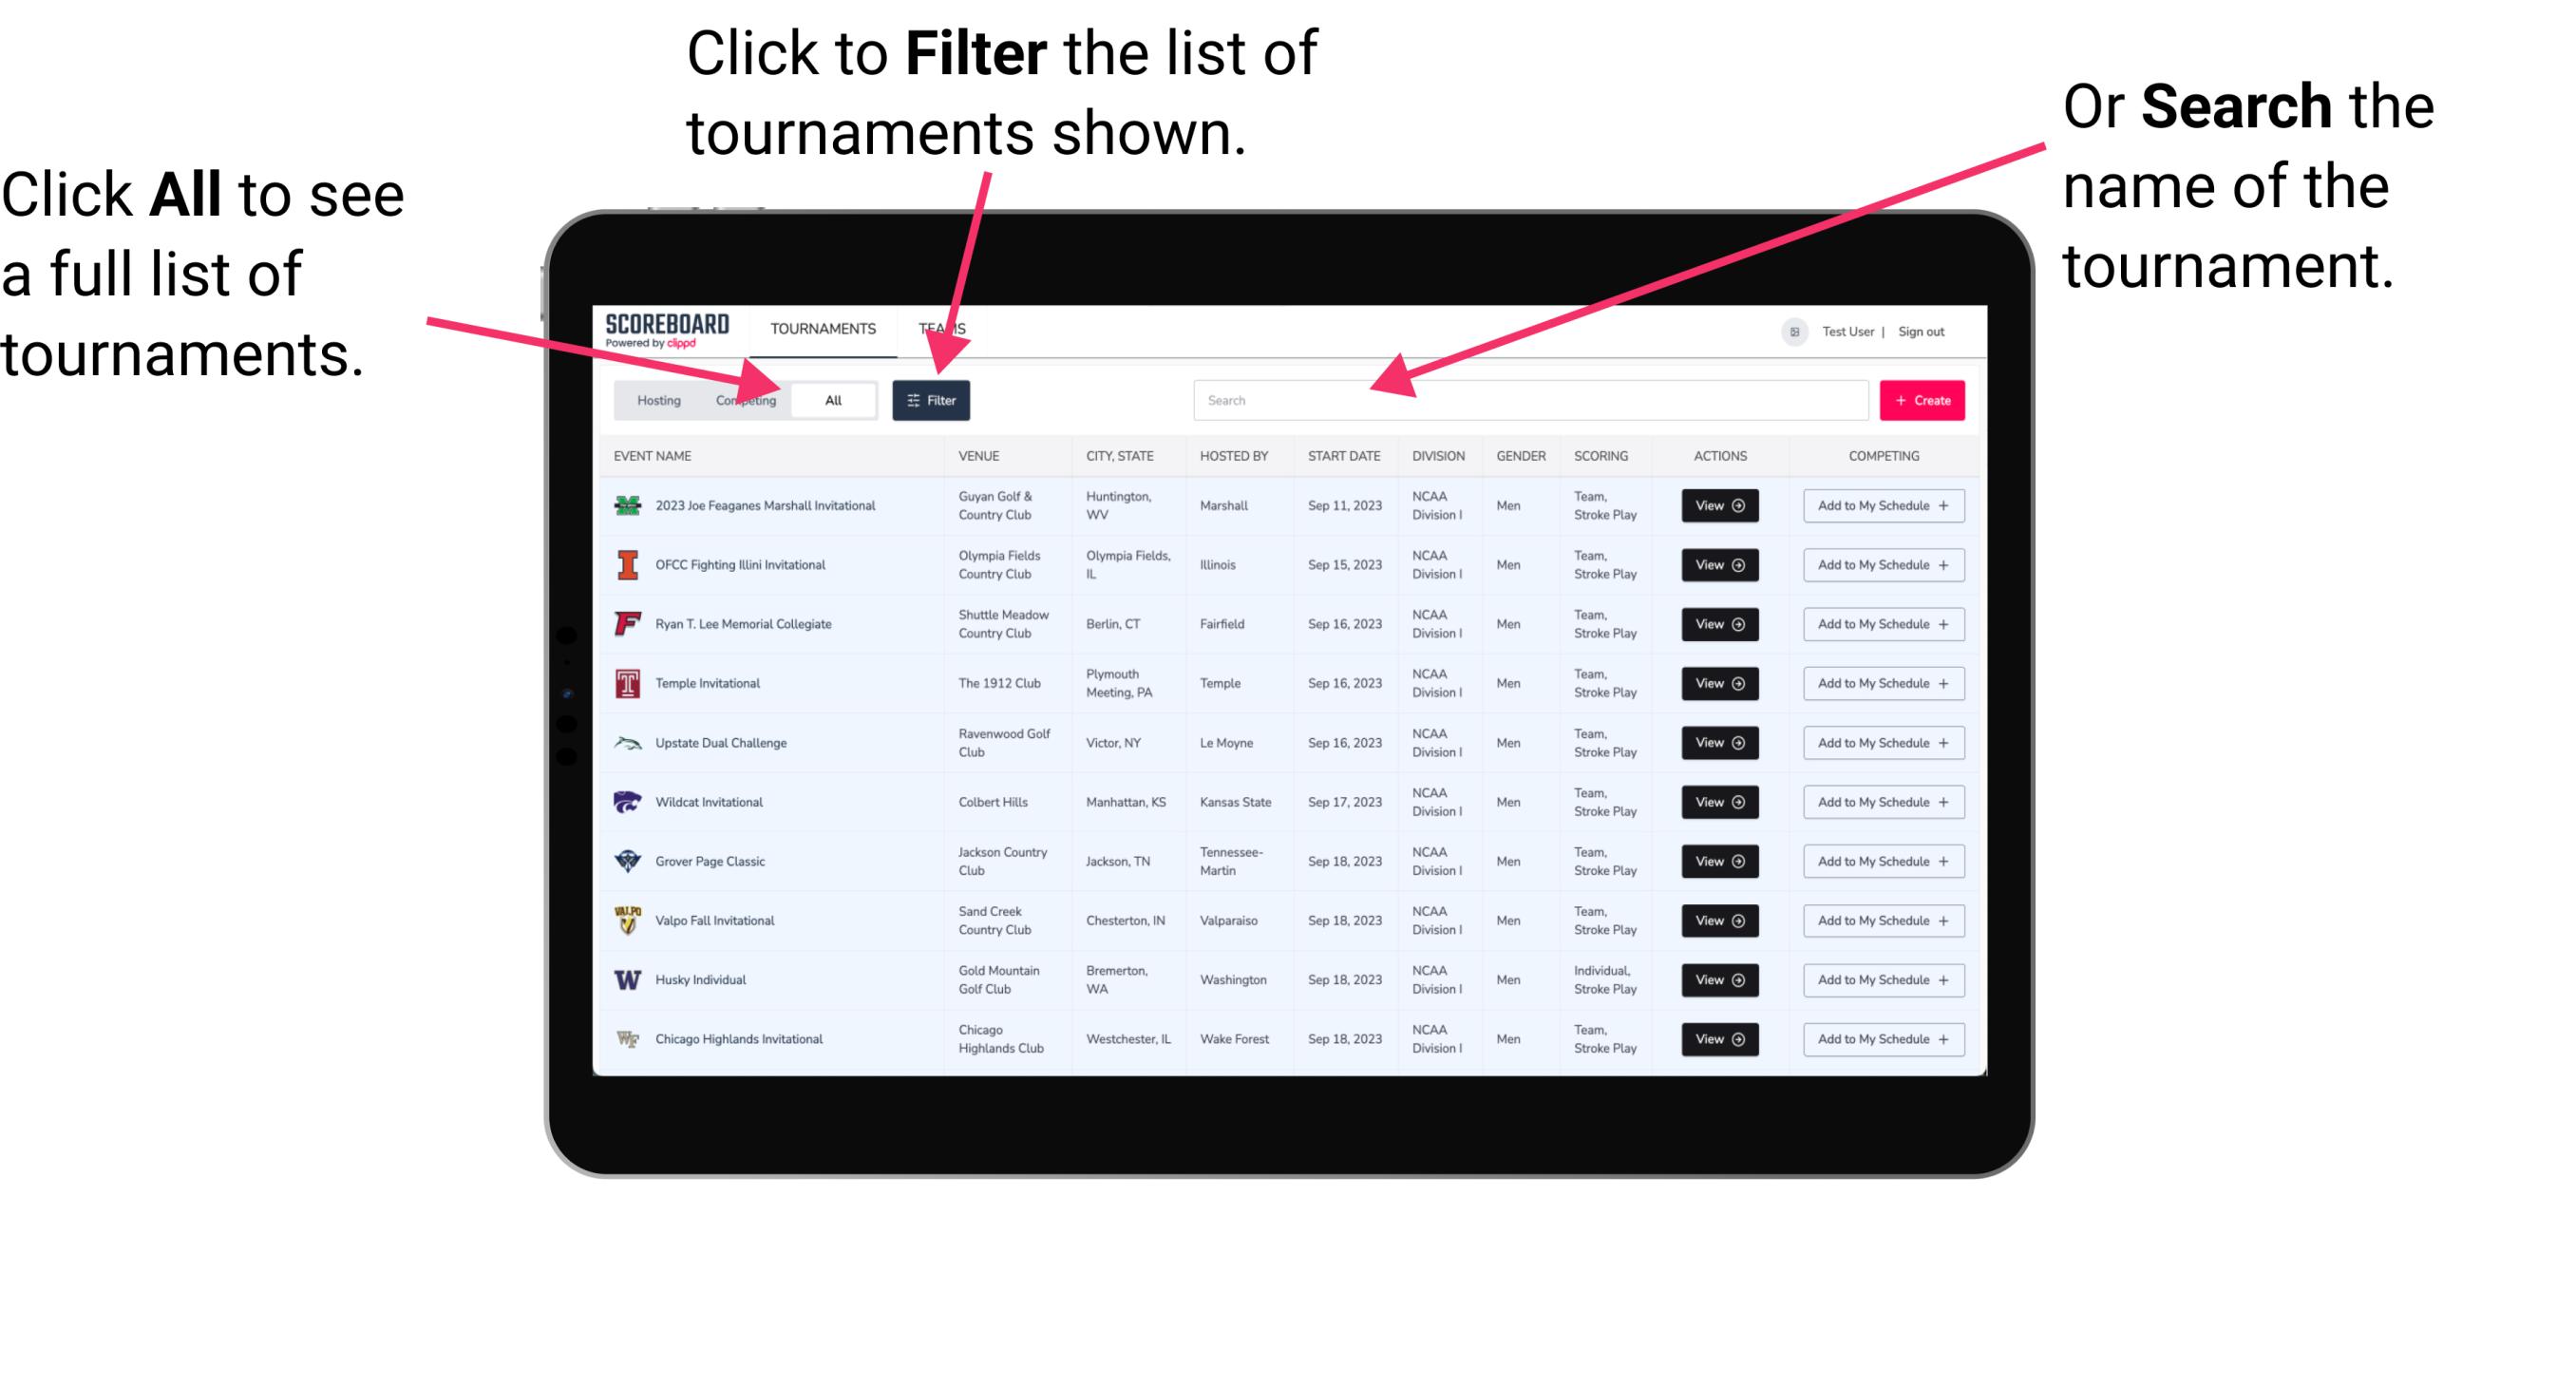
Task: Click the Wake Forest team logo icon
Action: (x=628, y=1037)
